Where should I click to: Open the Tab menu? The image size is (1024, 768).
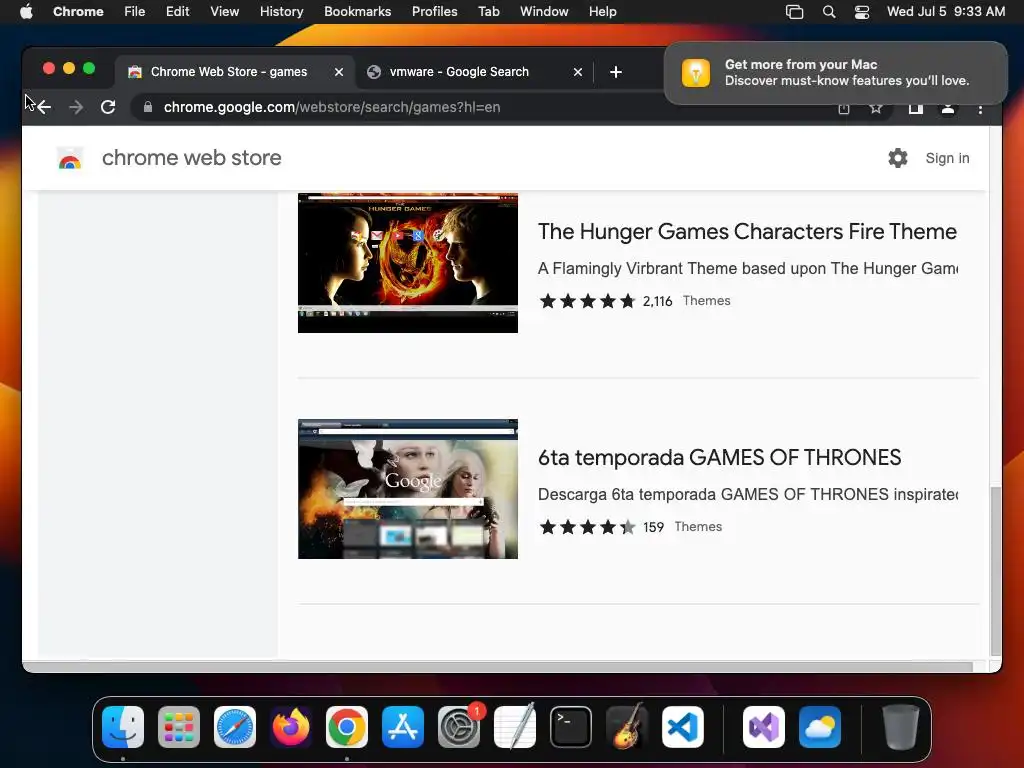488,12
